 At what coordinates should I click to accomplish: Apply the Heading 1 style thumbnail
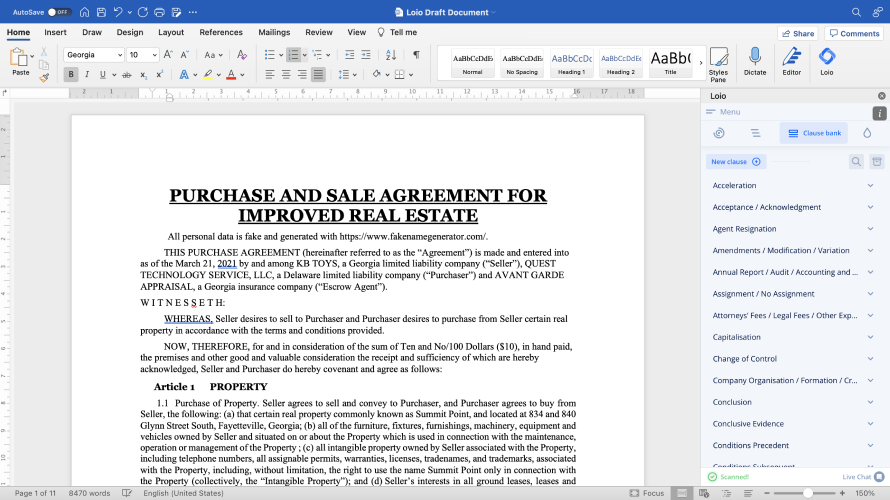click(x=571, y=62)
